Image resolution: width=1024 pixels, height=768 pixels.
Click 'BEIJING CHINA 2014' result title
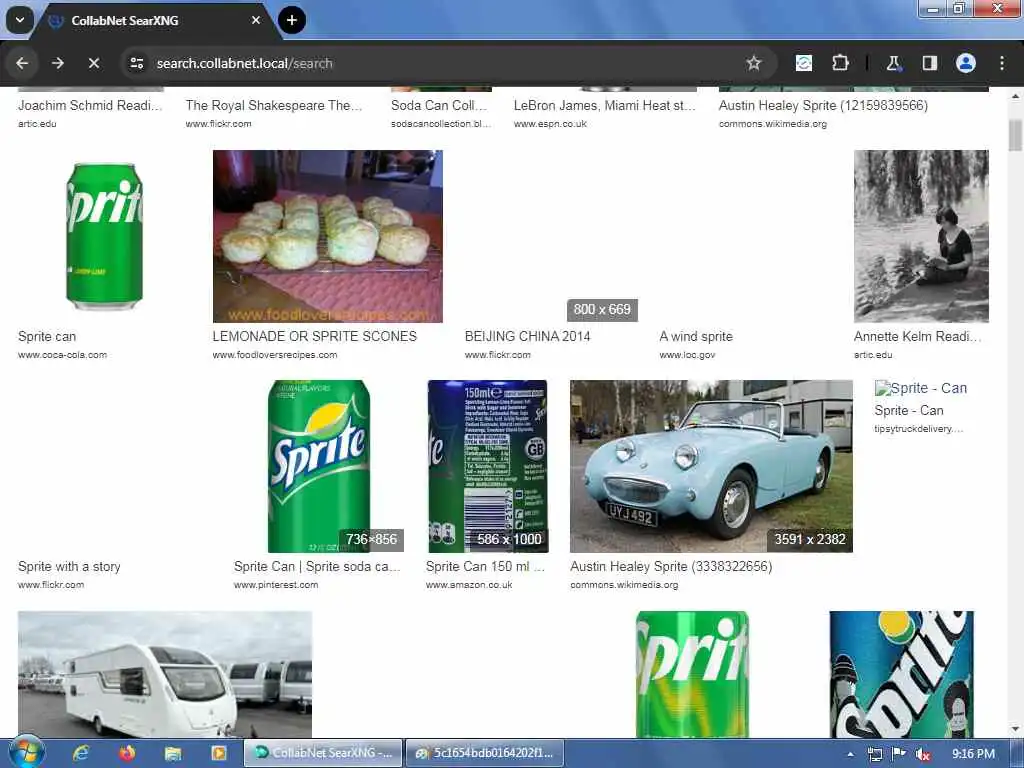click(x=528, y=336)
